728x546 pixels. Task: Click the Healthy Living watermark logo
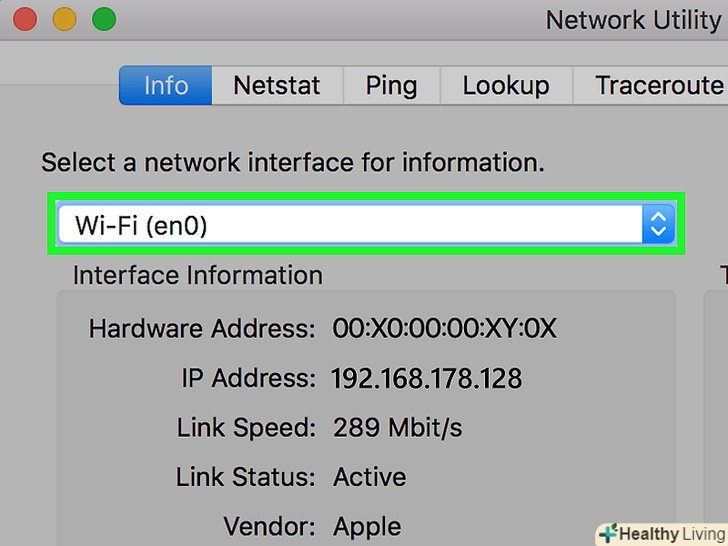662,533
